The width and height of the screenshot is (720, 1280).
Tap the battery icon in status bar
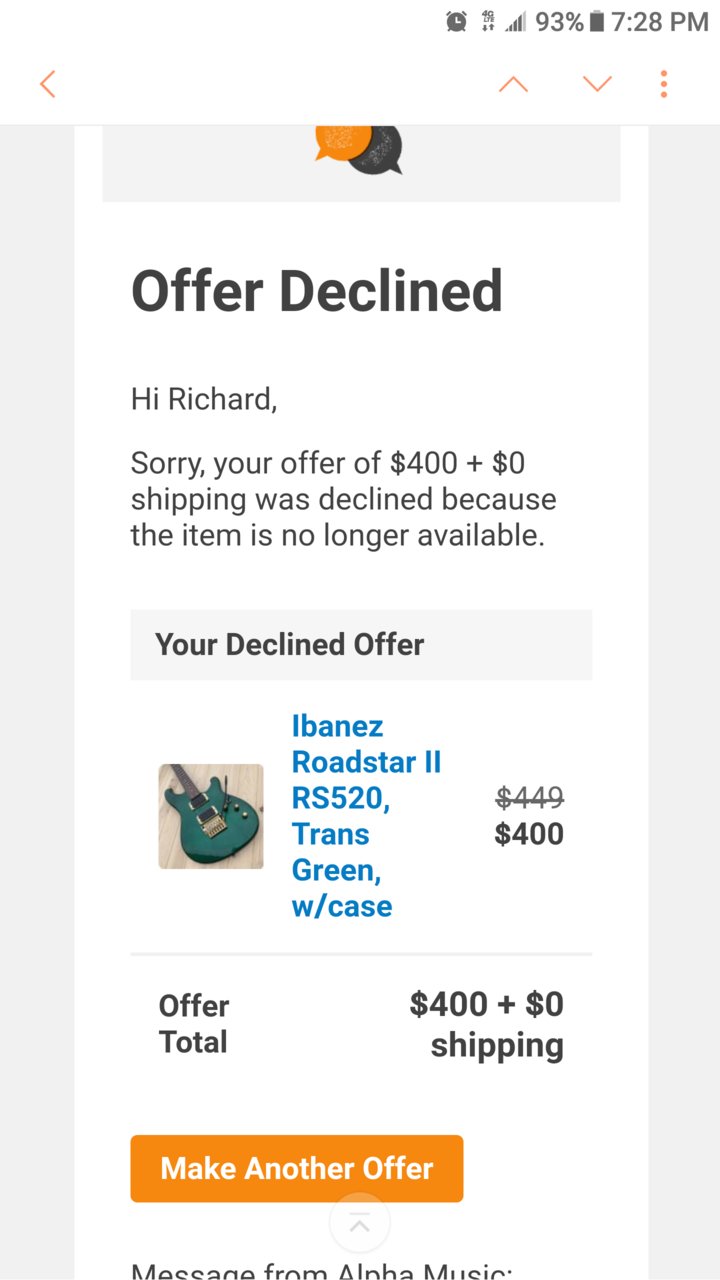pos(597,21)
